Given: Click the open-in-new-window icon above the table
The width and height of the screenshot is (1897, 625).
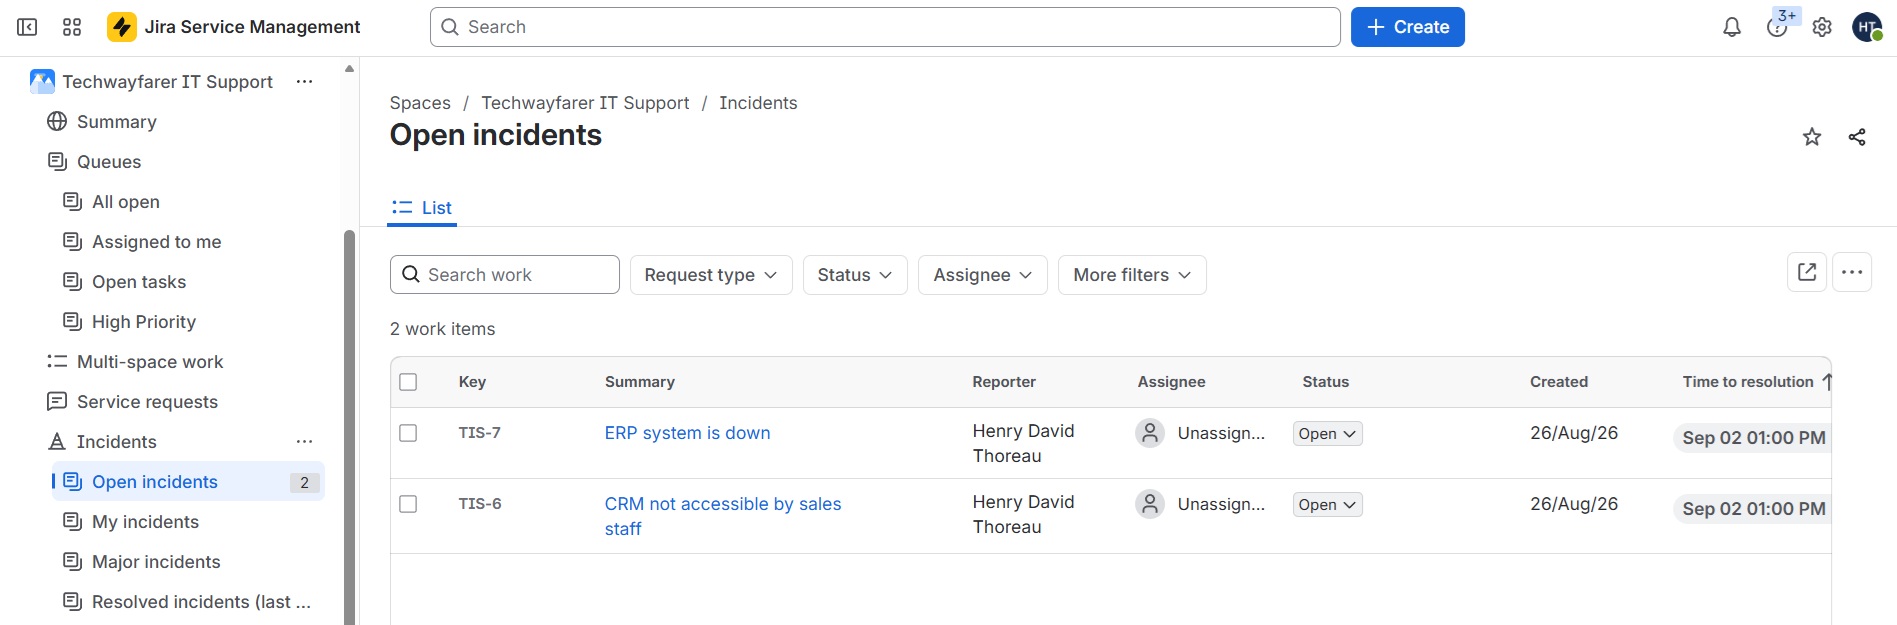Looking at the screenshot, I should coord(1807,272).
